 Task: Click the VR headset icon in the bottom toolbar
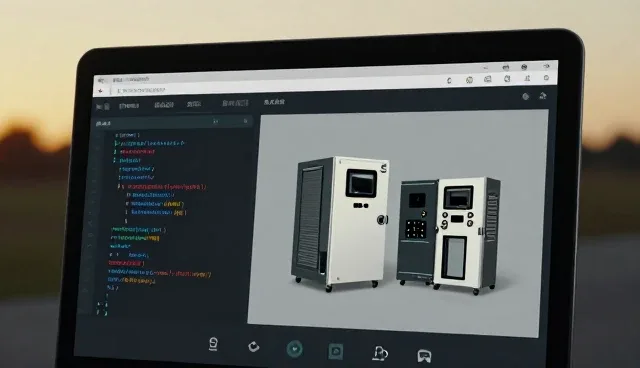[424, 356]
